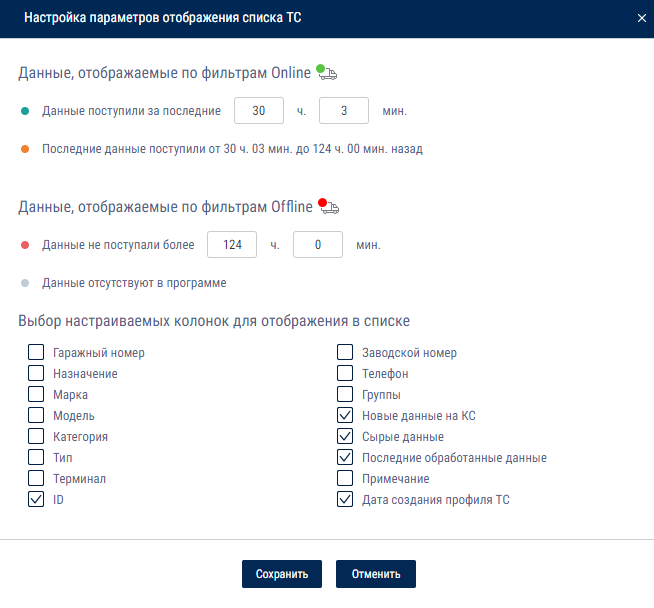
Task: Click the orange status dot indicator
Action: [25, 149]
